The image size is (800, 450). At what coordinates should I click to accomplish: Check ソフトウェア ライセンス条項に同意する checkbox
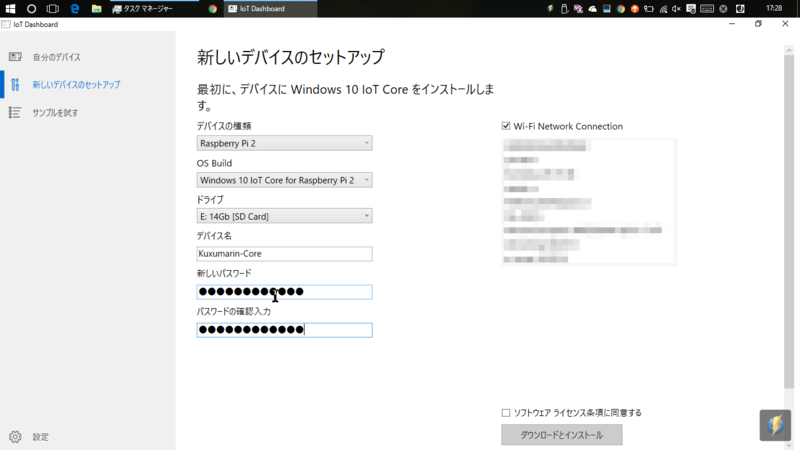click(506, 413)
